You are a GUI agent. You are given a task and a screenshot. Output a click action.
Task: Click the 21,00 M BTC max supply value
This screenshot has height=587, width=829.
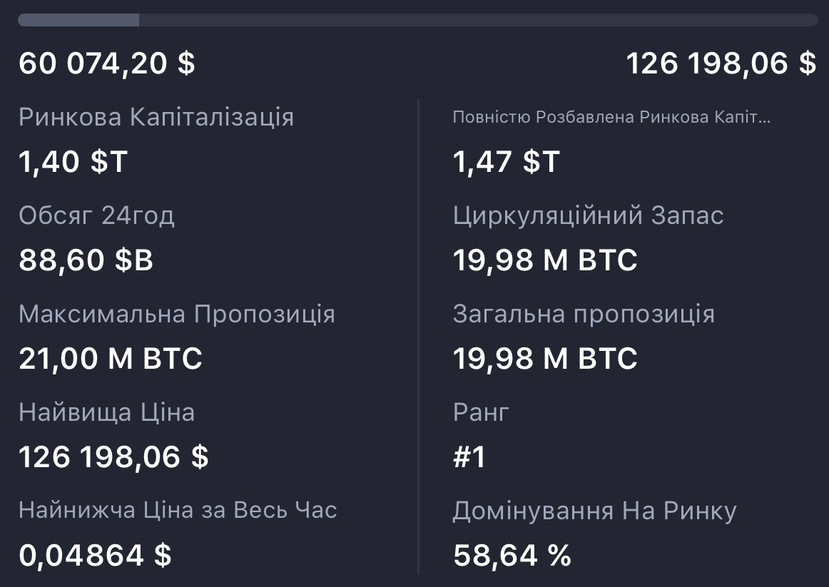110,358
